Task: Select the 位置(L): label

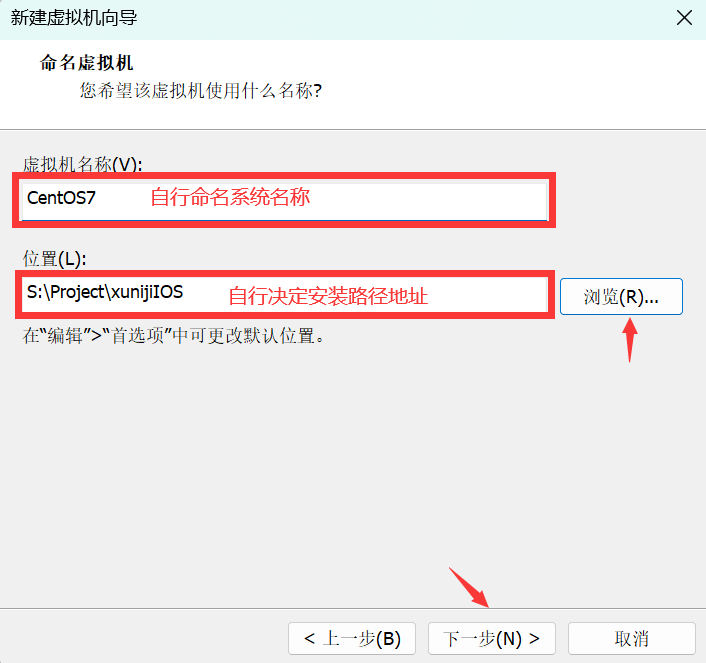Action: pyautogui.click(x=54, y=259)
